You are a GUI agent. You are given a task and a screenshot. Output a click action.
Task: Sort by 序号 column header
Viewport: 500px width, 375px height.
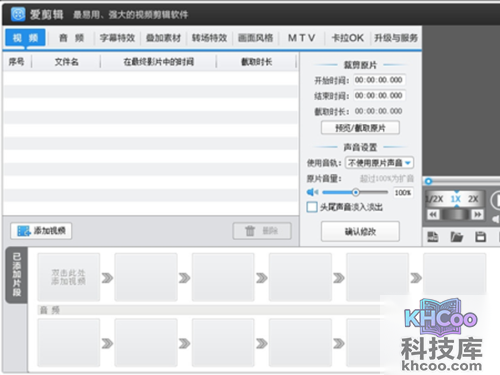[x=17, y=62]
